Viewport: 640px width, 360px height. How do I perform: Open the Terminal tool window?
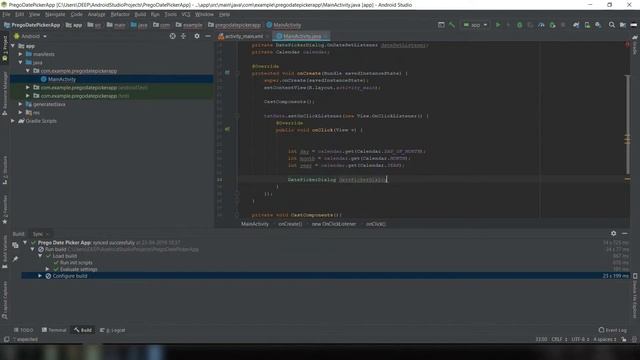coord(53,330)
